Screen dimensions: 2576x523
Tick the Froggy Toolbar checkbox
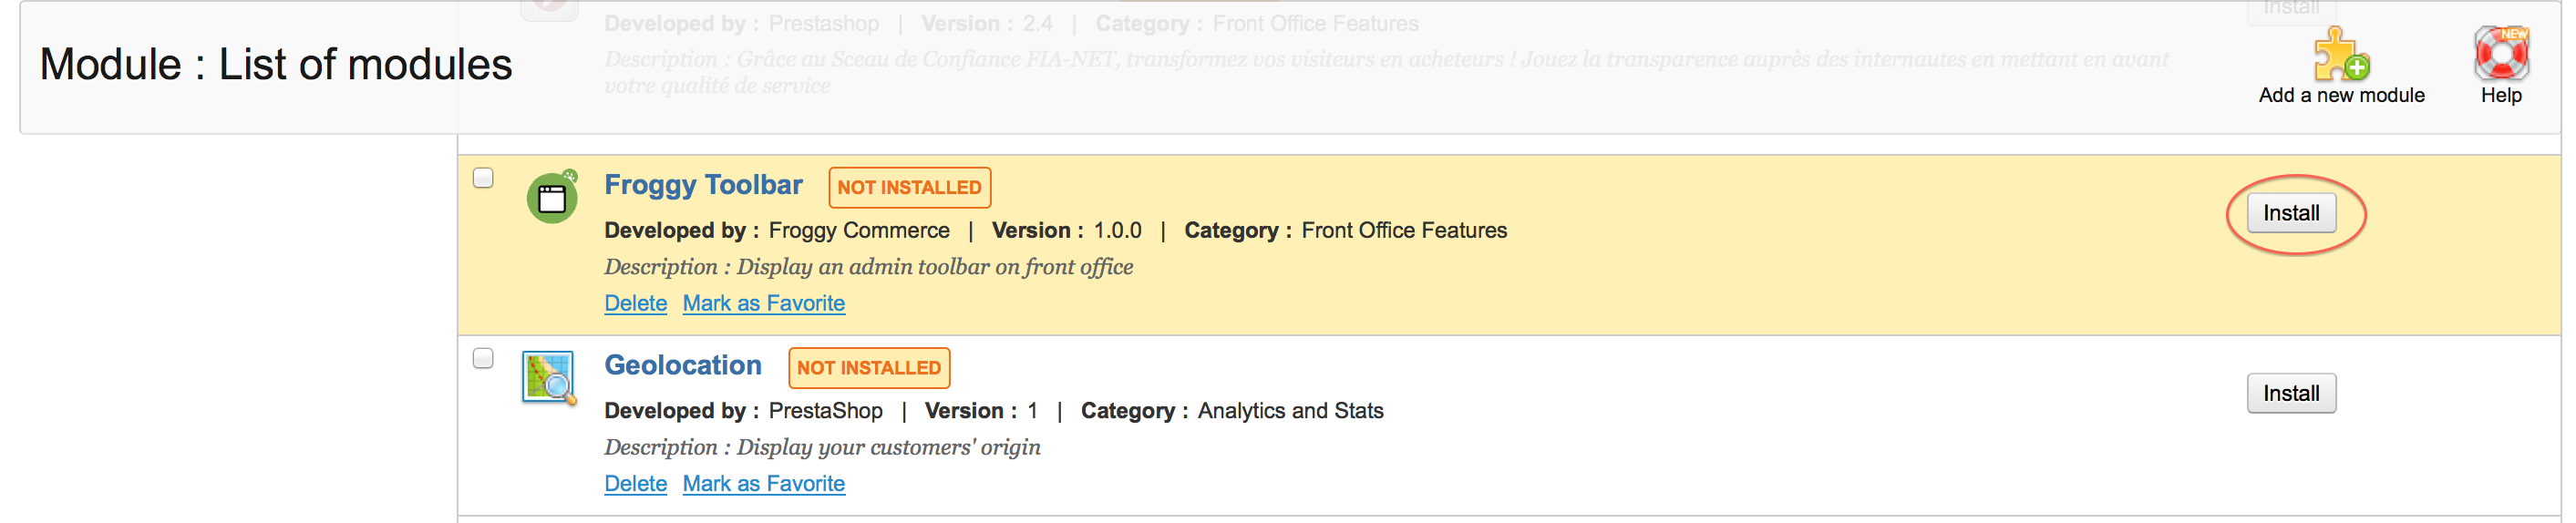coord(483,178)
